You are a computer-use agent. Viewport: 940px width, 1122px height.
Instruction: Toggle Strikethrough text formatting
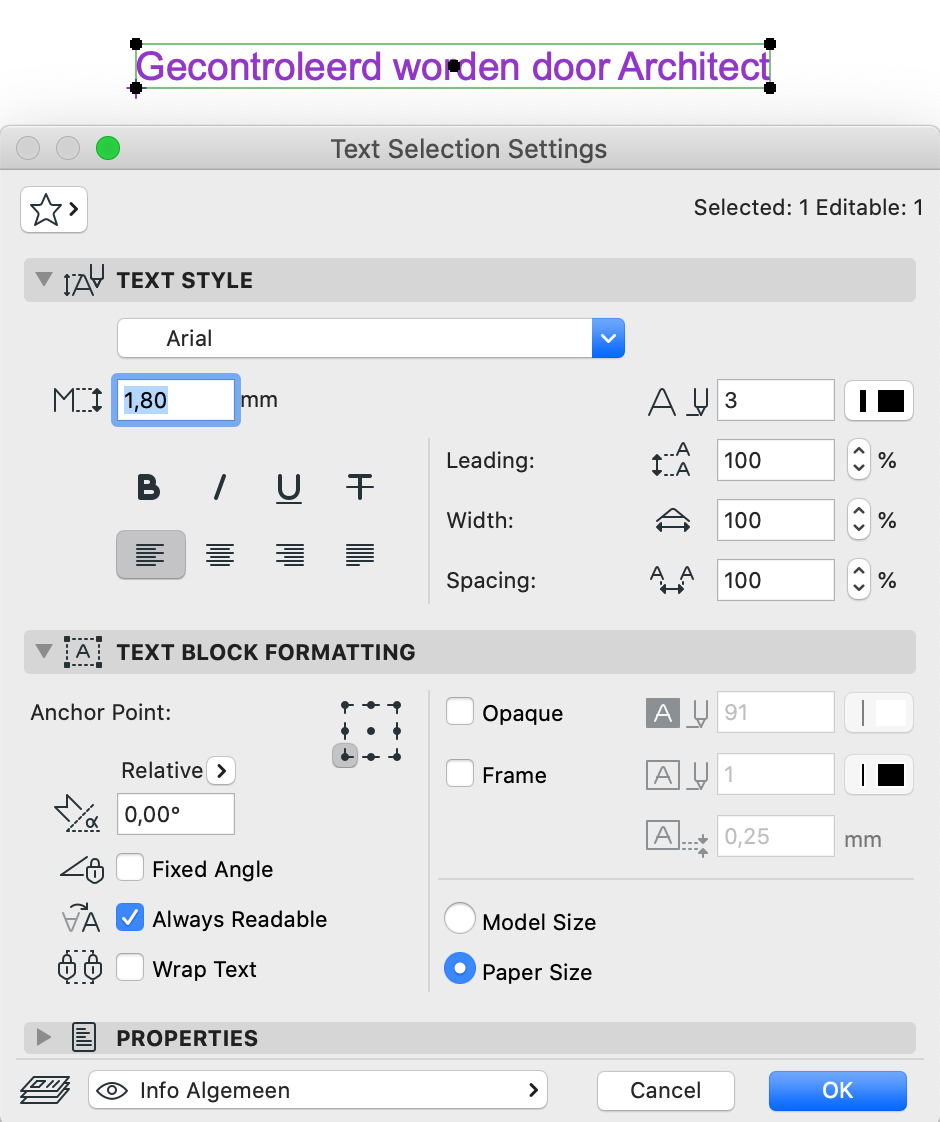(359, 487)
